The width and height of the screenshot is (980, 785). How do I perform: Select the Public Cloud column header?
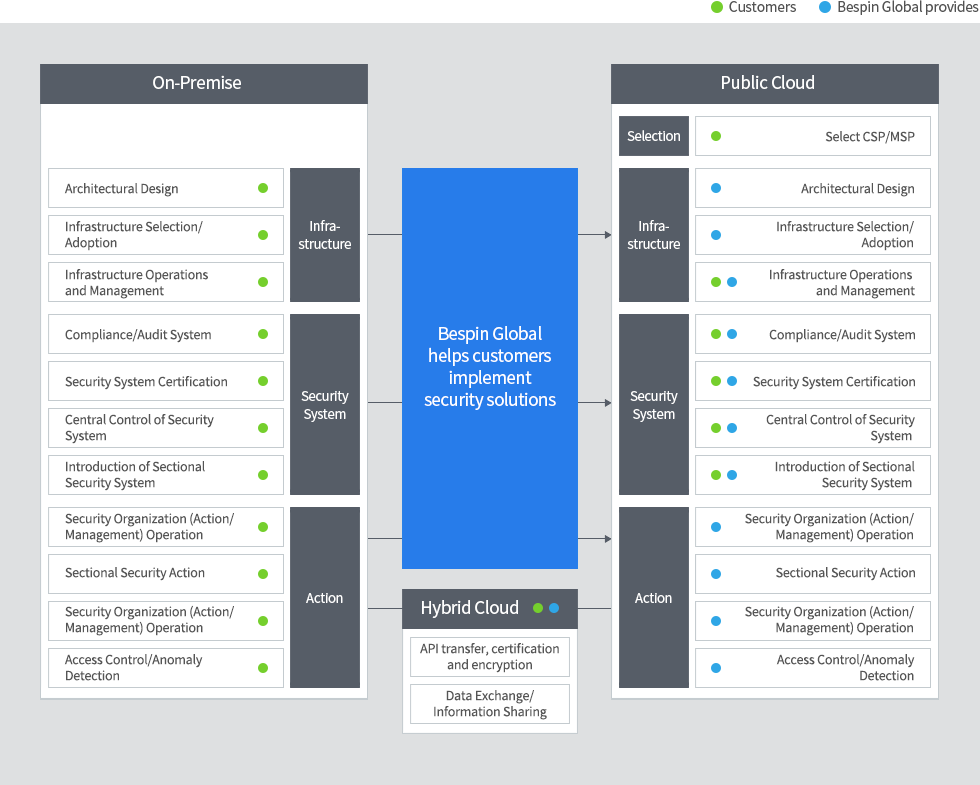[774, 84]
